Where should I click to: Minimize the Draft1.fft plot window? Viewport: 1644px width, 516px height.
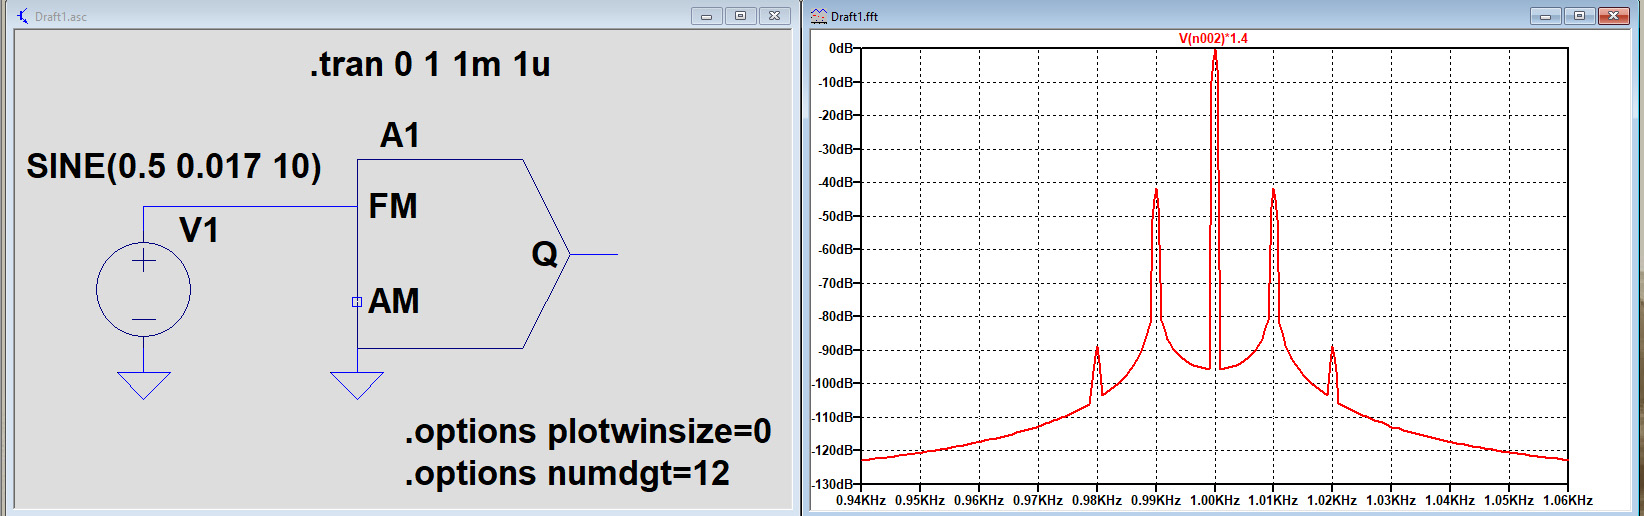[x=1546, y=16]
